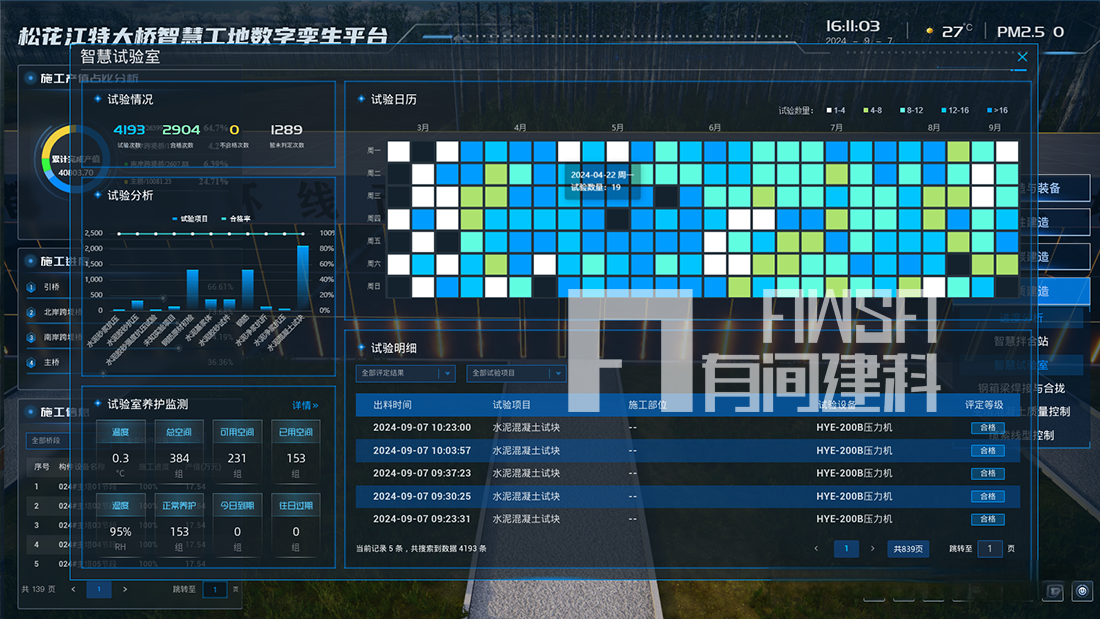Screen dimensions: 1100x619
Task: Click 水泥混凝土试块 in the 09:37:23 row
Action: pyautogui.click(x=526, y=474)
